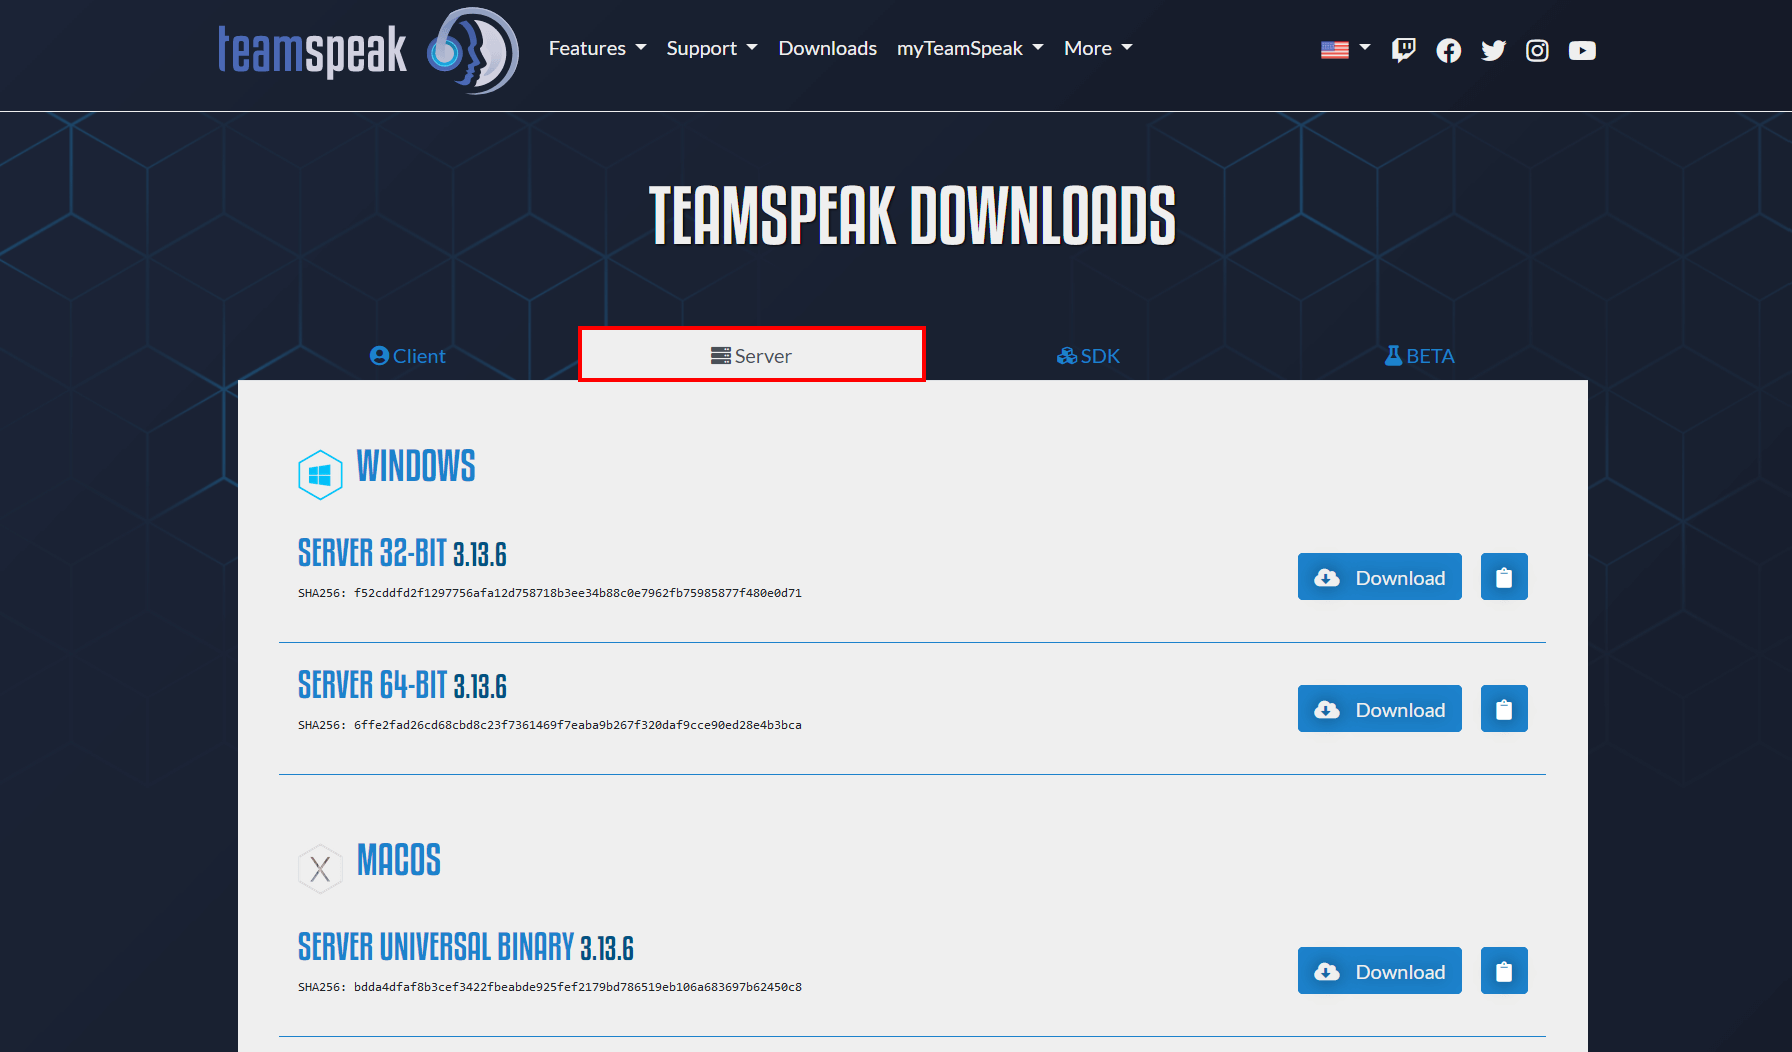1792x1052 pixels.
Task: Open the Twitter social icon
Action: coord(1493,50)
